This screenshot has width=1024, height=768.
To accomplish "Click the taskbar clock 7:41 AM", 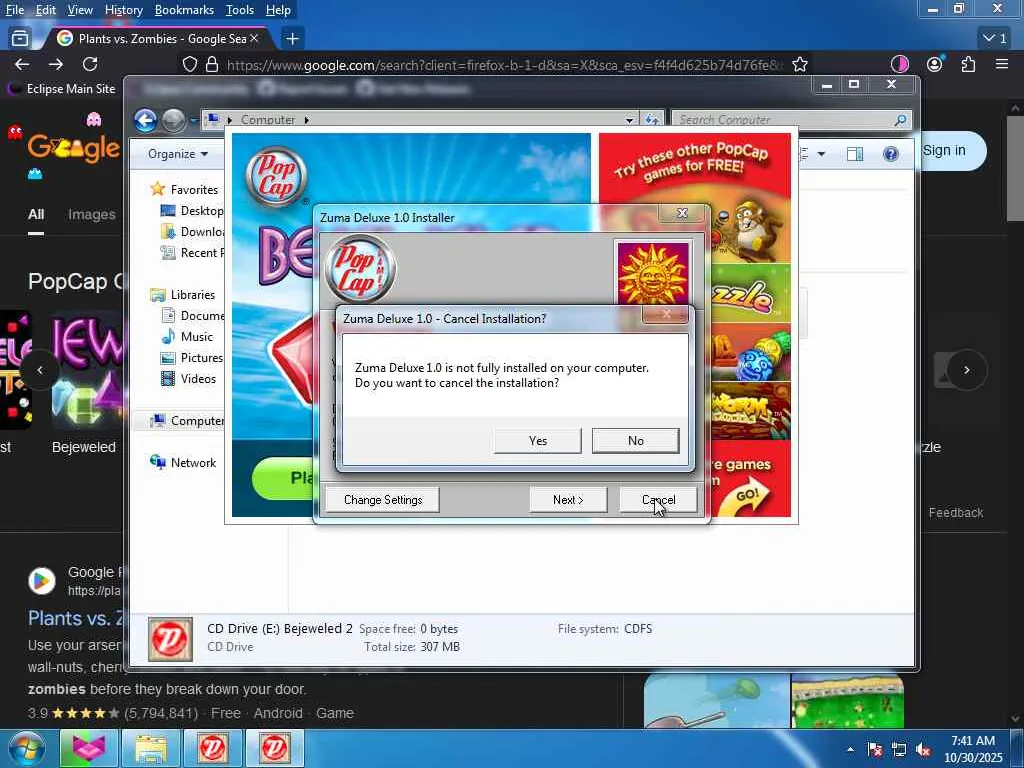I will [973, 749].
